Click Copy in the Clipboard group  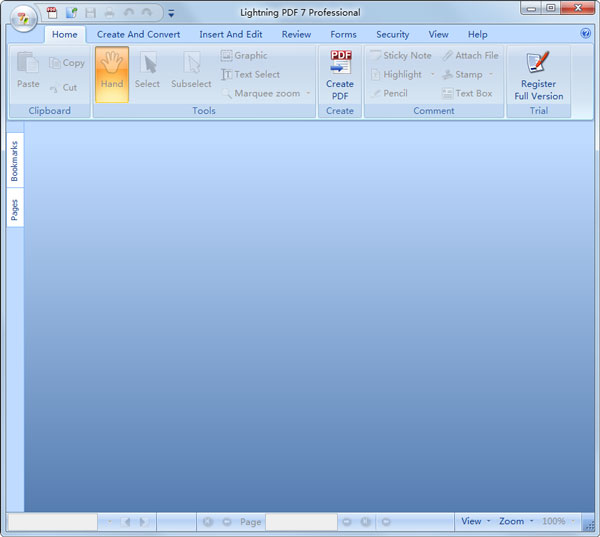click(67, 63)
